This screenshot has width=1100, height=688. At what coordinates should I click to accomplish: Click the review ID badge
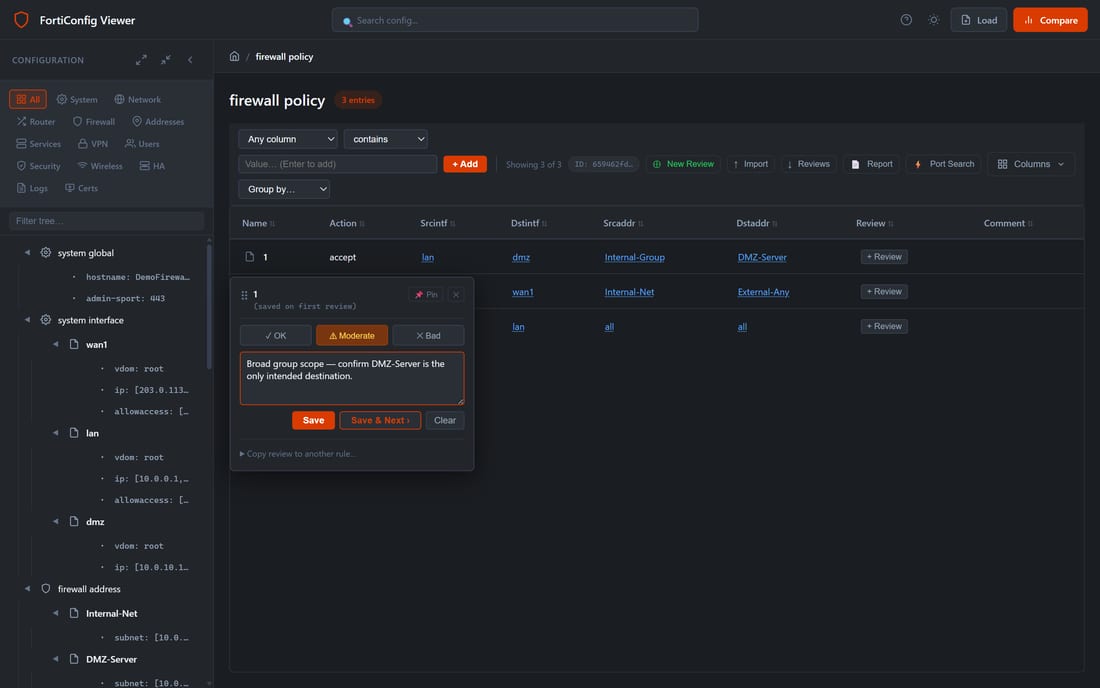point(603,164)
